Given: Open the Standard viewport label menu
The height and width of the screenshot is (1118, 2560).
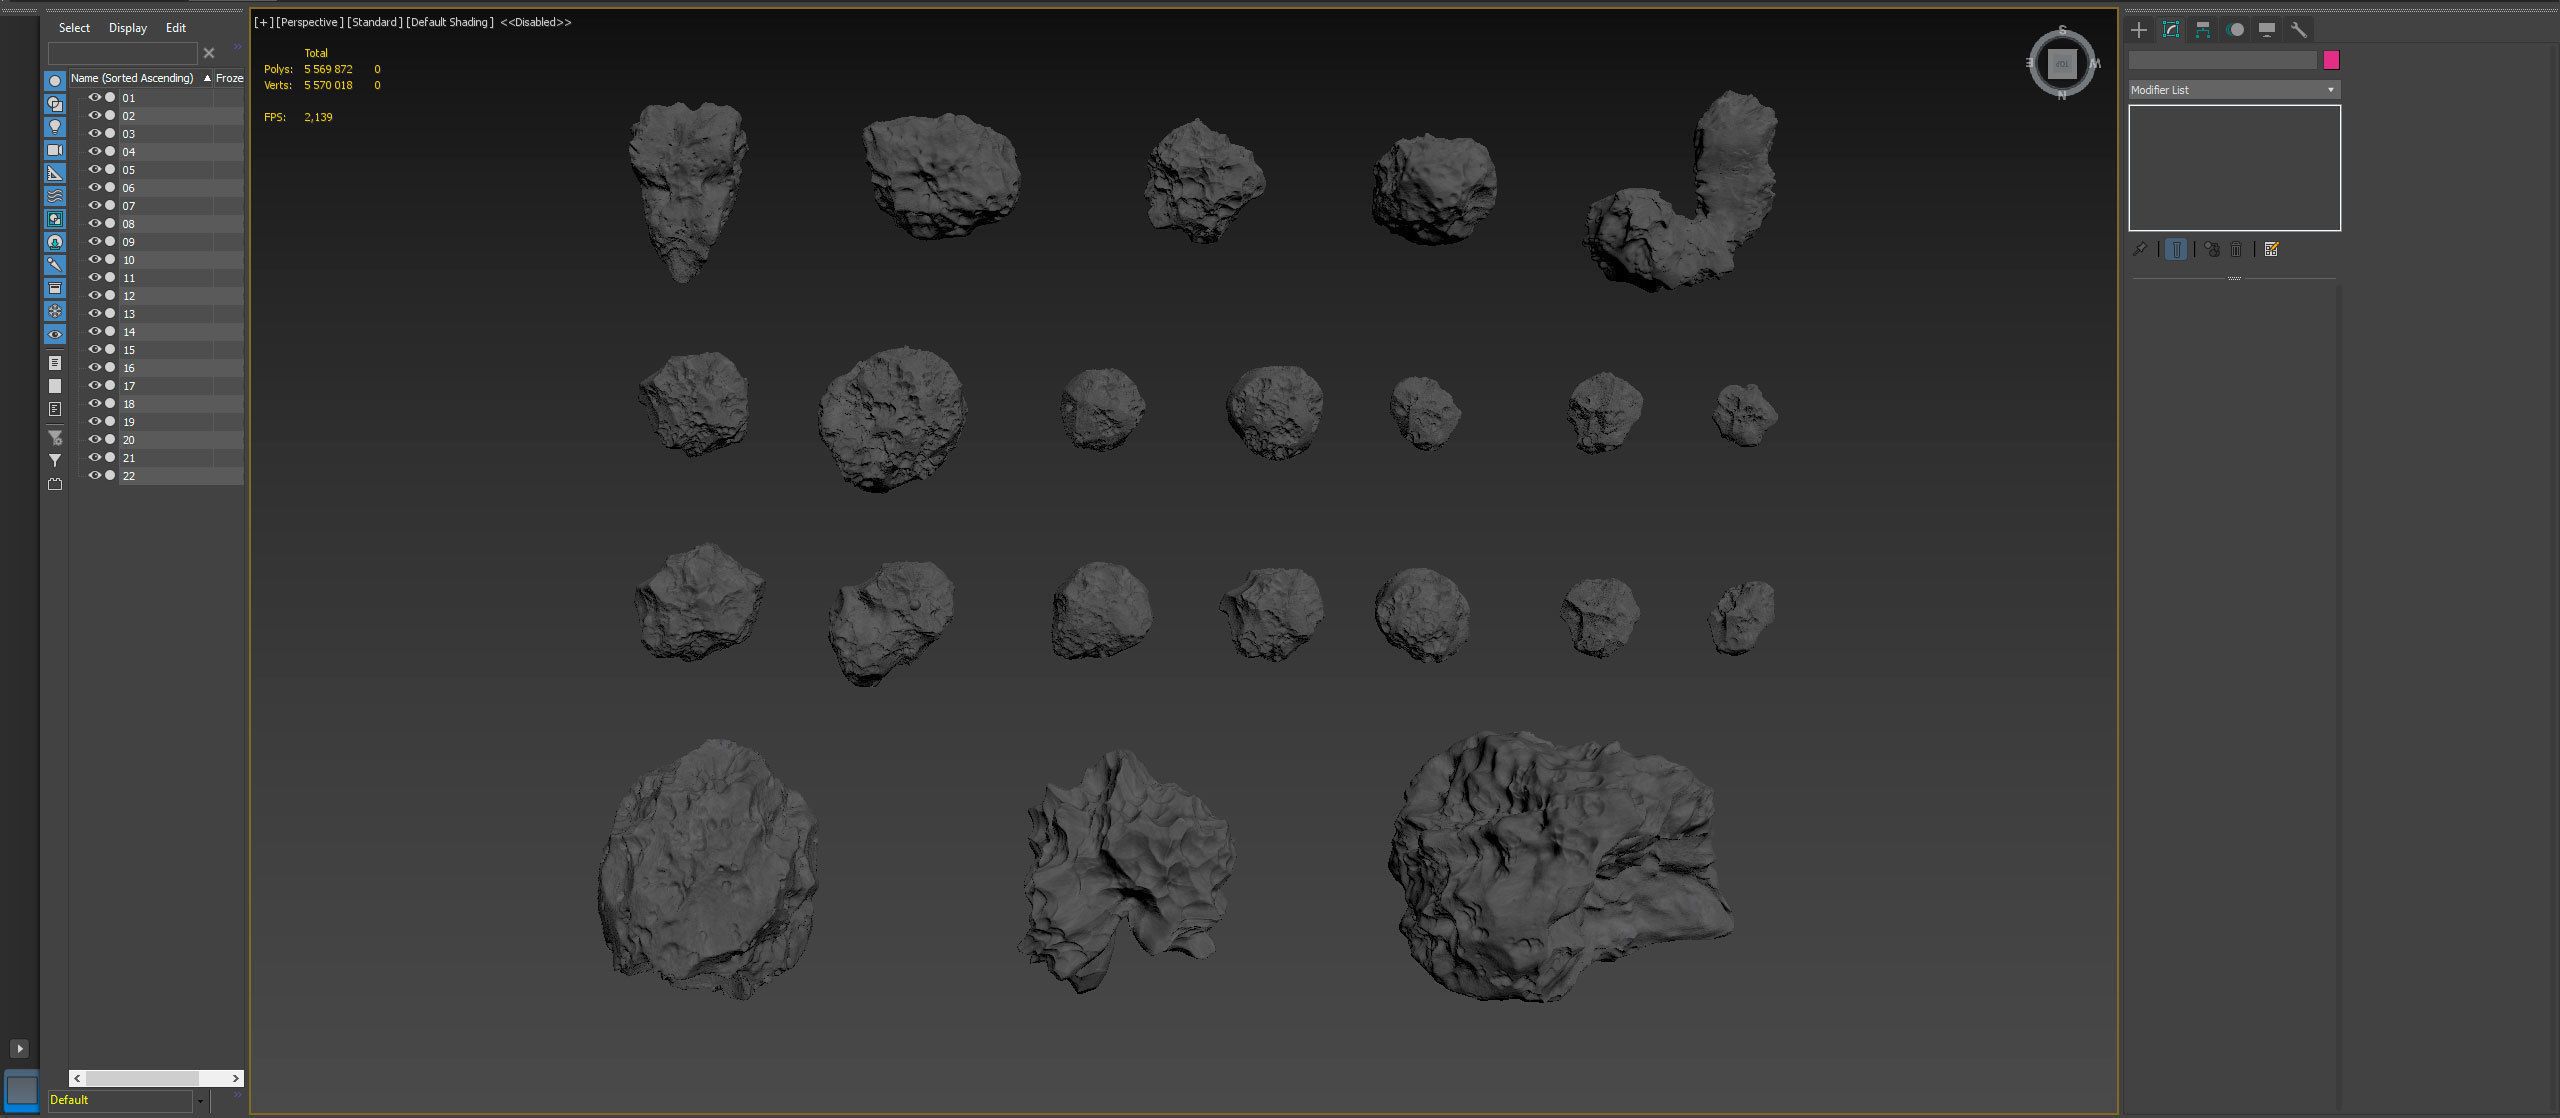Looking at the screenshot, I should point(375,22).
